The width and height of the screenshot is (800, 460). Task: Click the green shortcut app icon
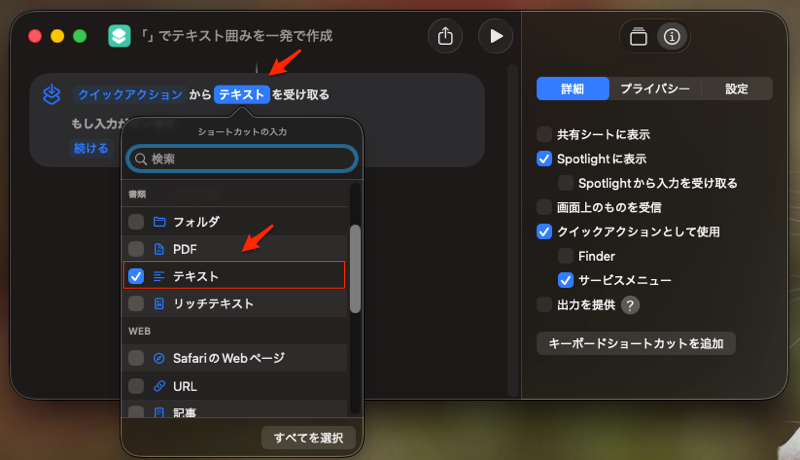119,36
